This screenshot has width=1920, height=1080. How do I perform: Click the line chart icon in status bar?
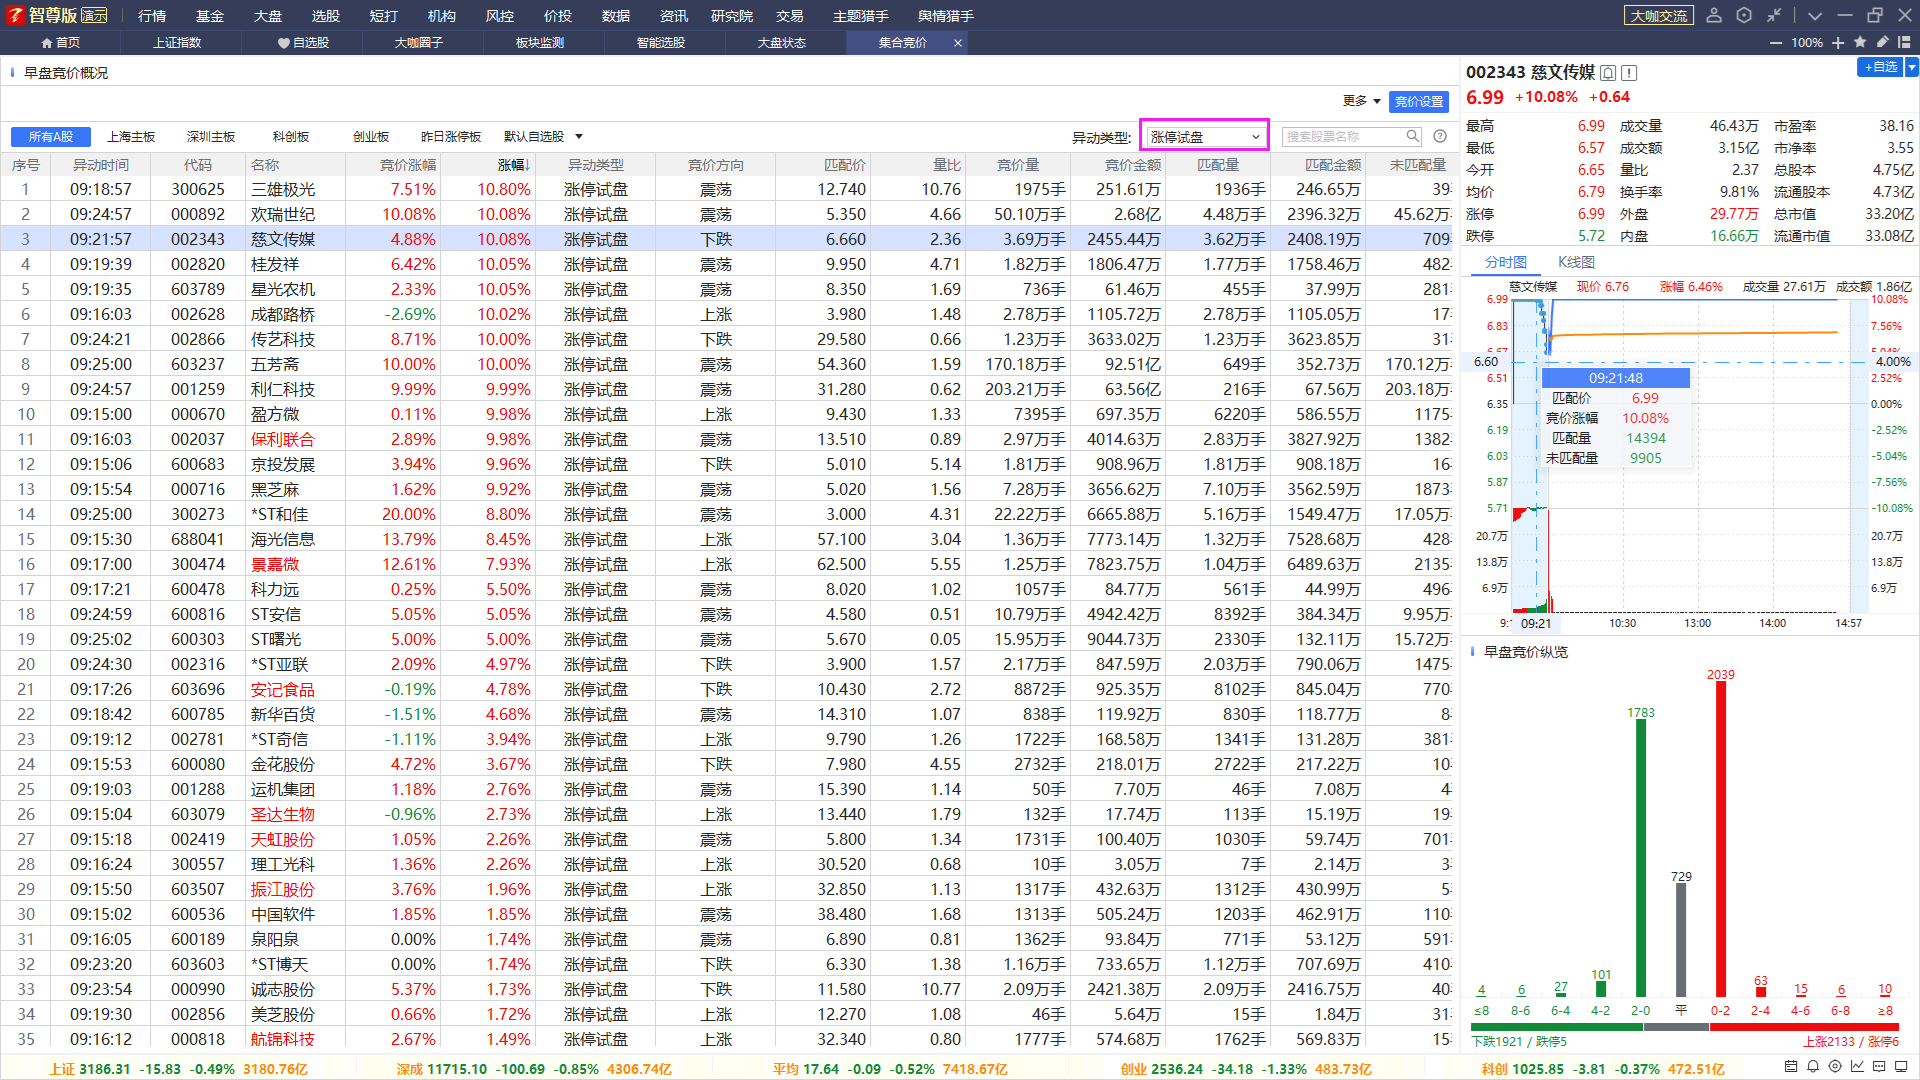click(x=1857, y=1067)
